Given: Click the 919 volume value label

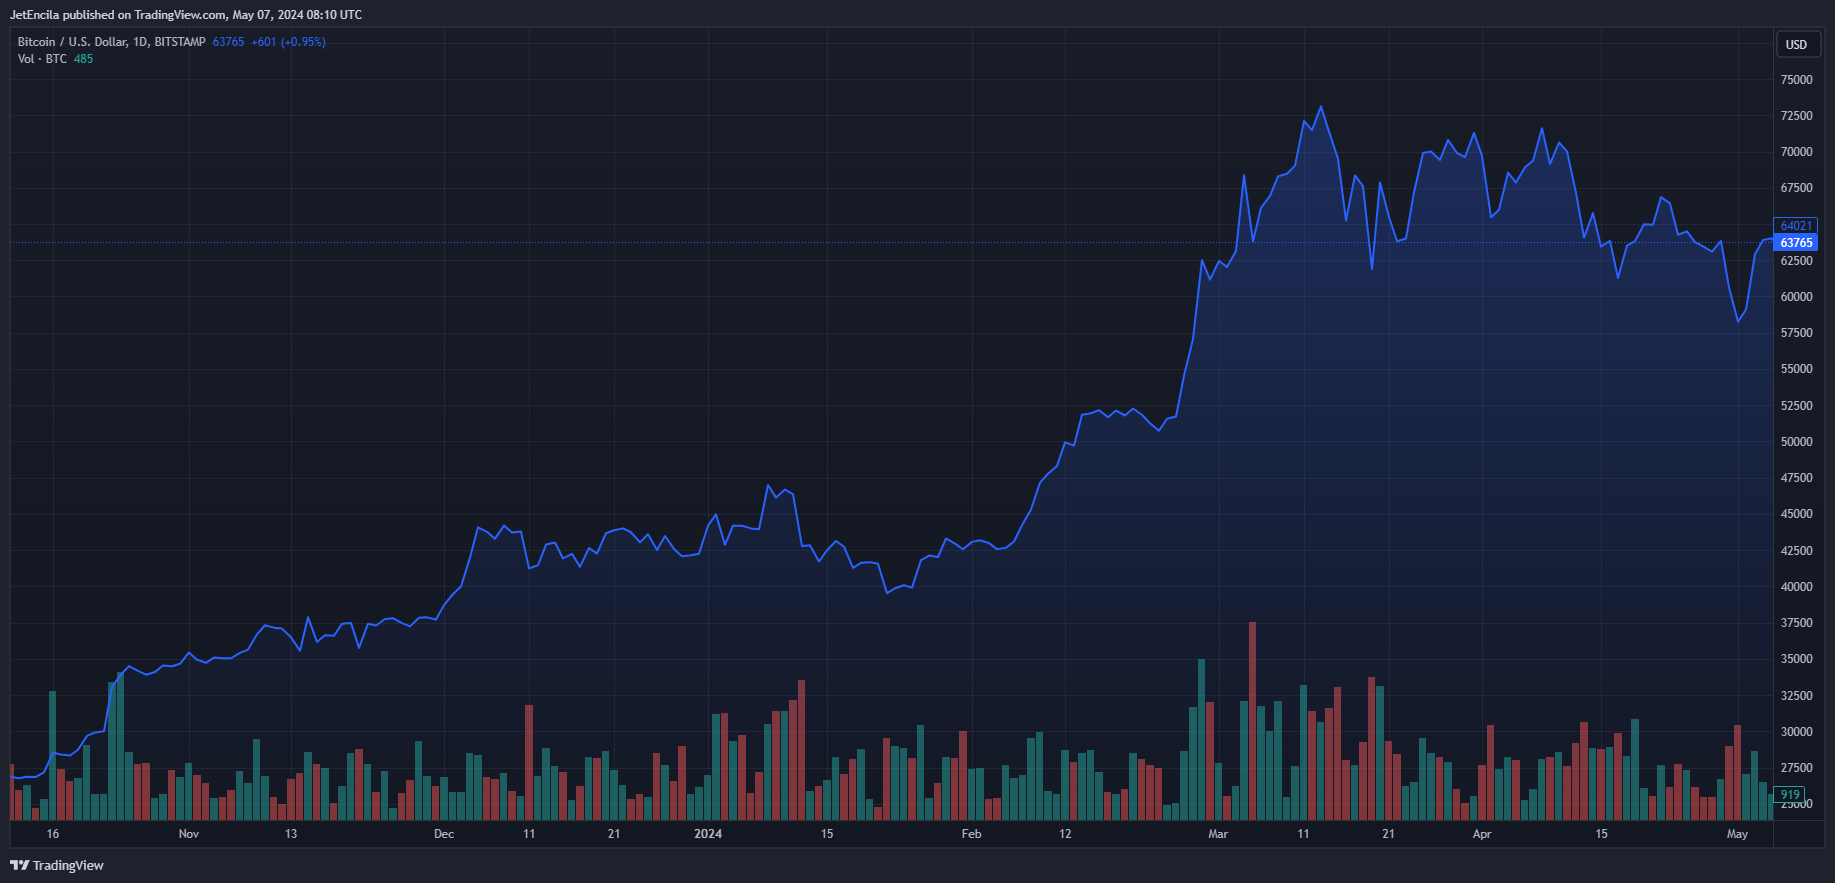Looking at the screenshot, I should [x=1790, y=795].
